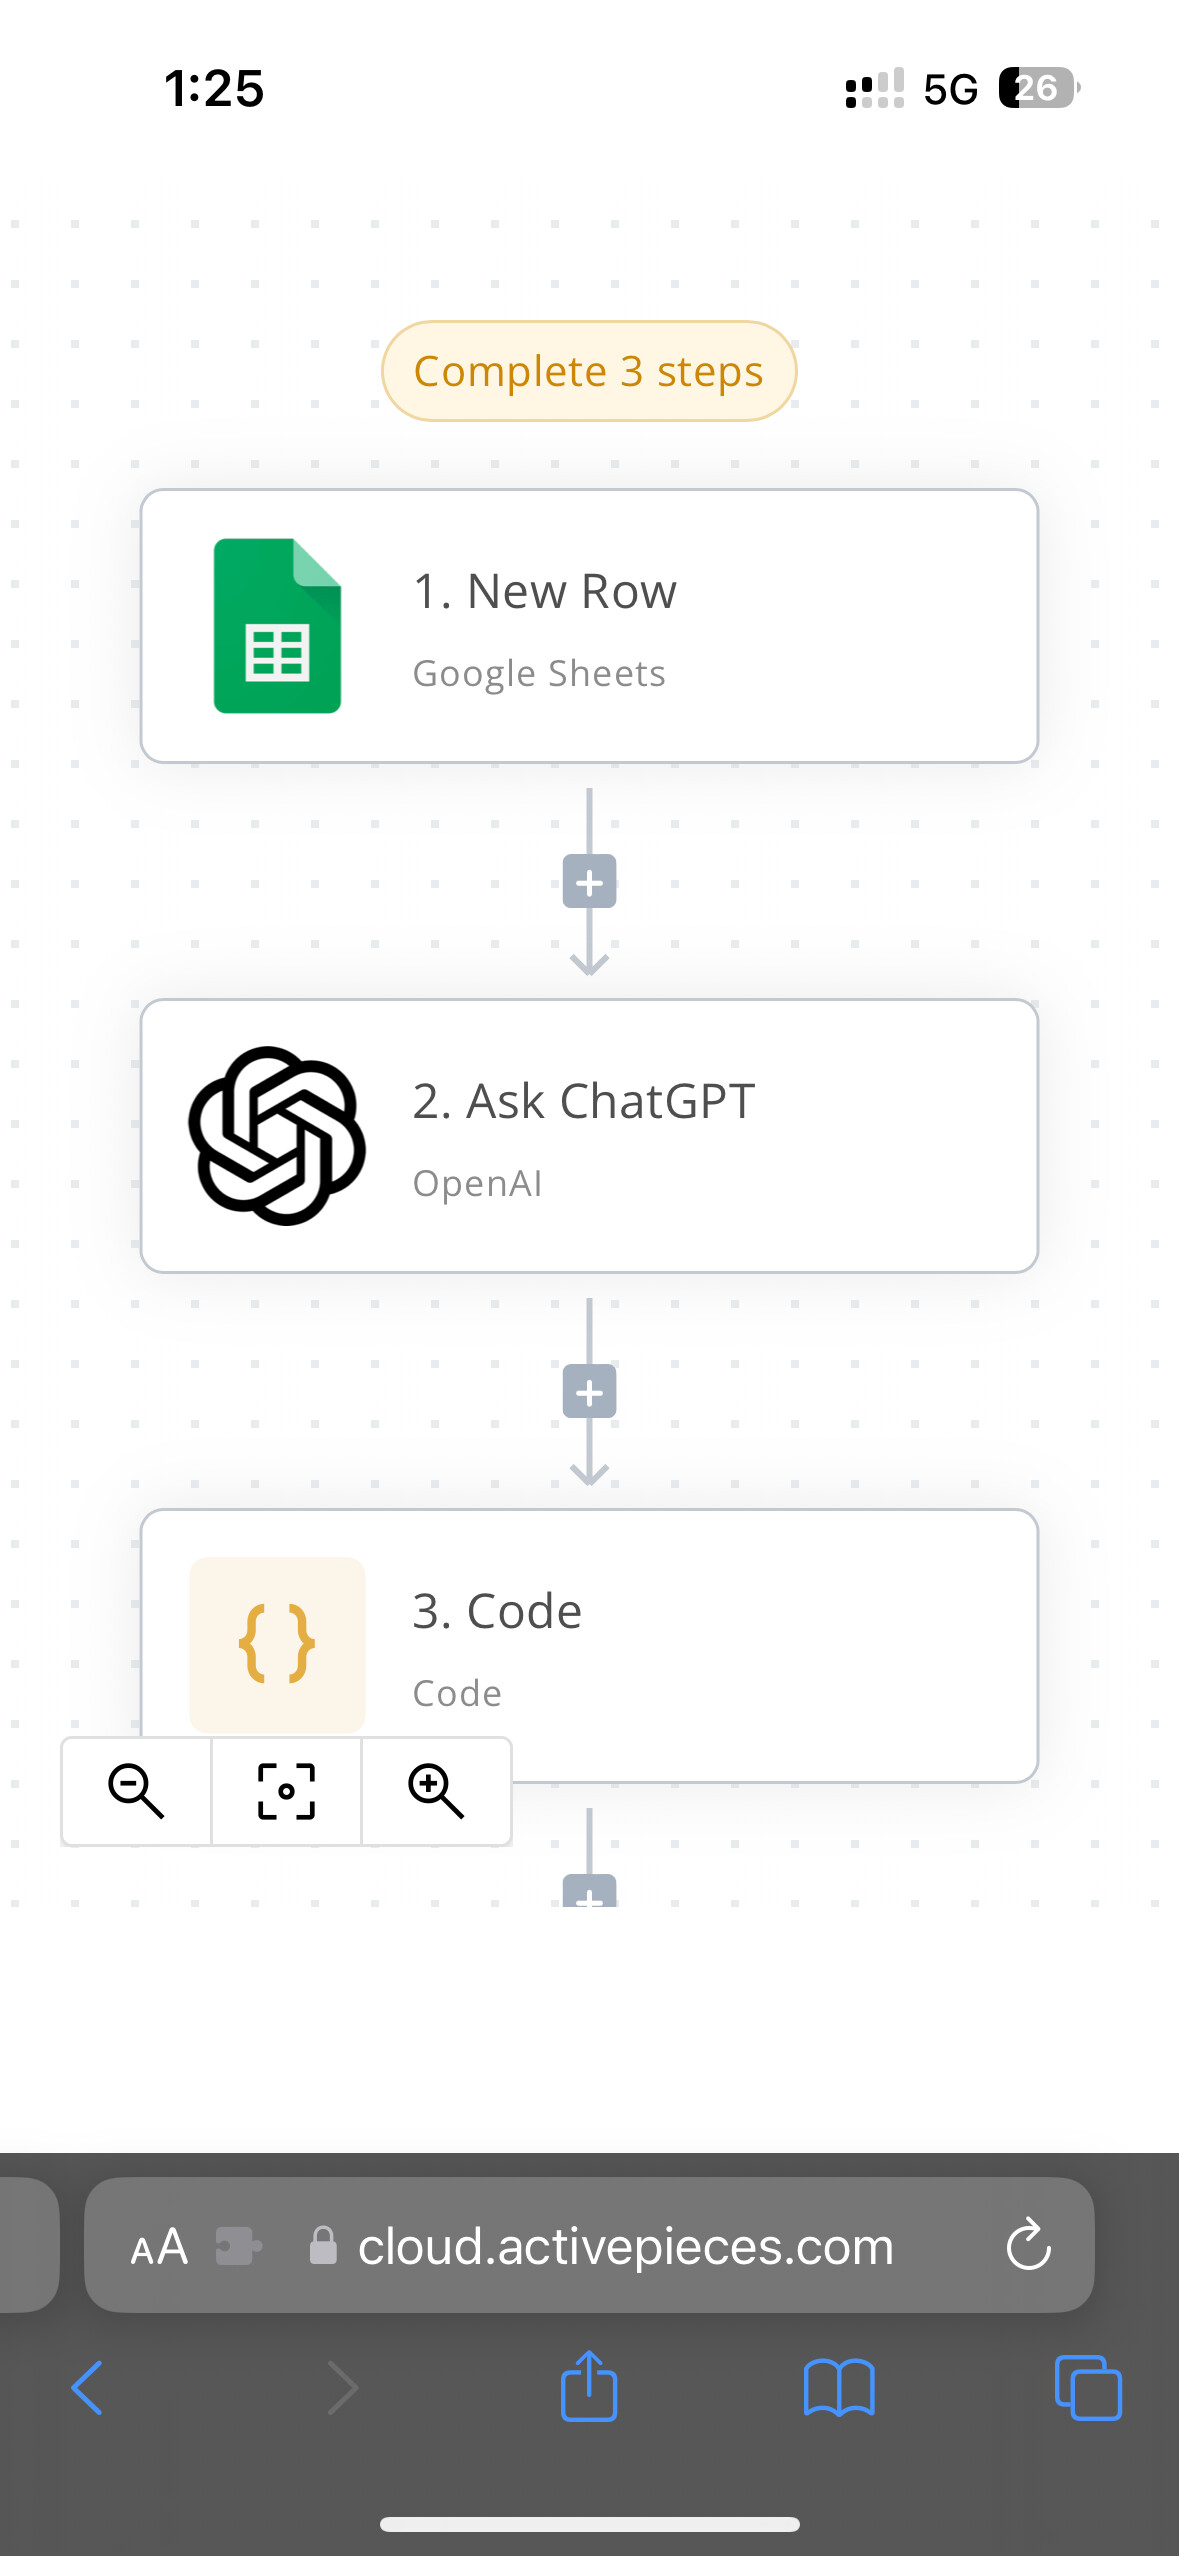
Task: Select the 1. New Row step
Action: click(x=589, y=626)
